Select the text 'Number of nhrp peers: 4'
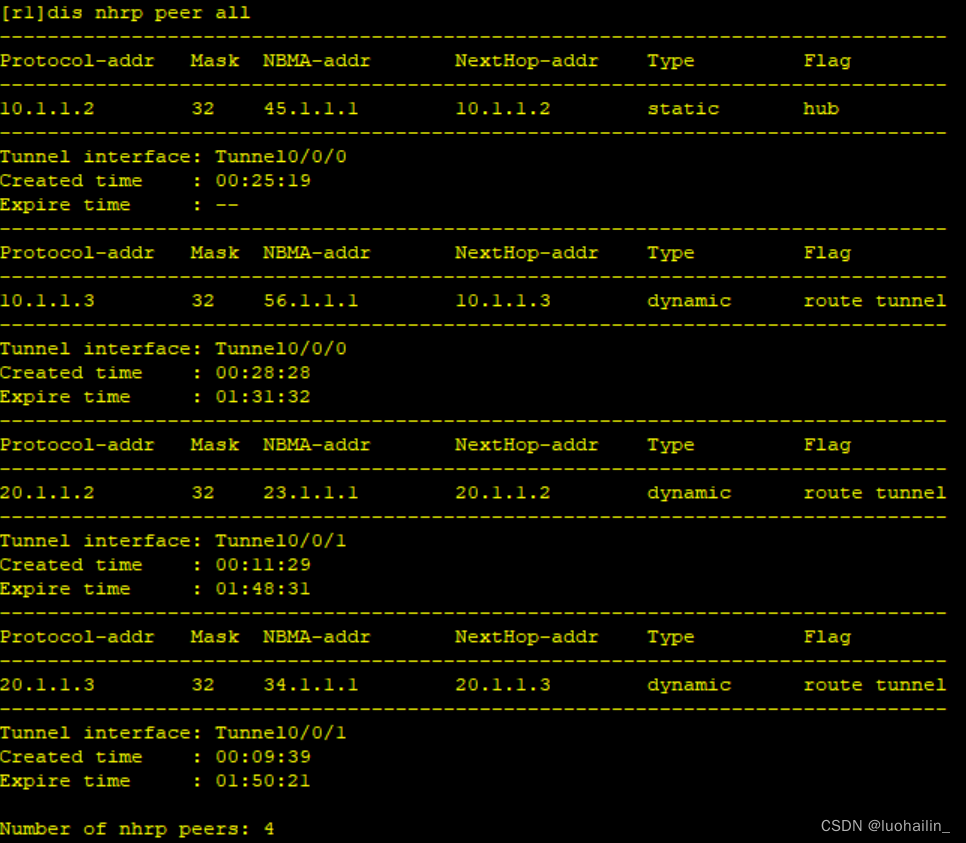 point(136,829)
